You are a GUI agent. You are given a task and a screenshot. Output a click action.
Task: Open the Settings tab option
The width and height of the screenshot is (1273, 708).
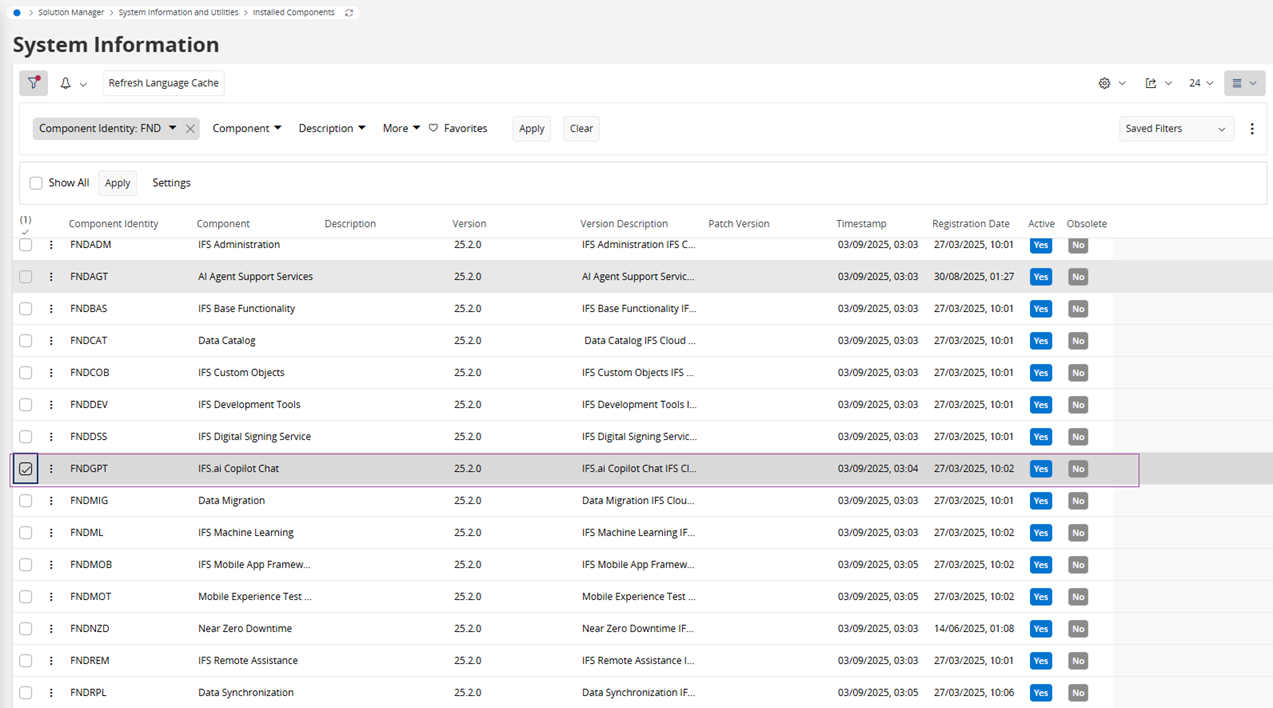click(171, 183)
